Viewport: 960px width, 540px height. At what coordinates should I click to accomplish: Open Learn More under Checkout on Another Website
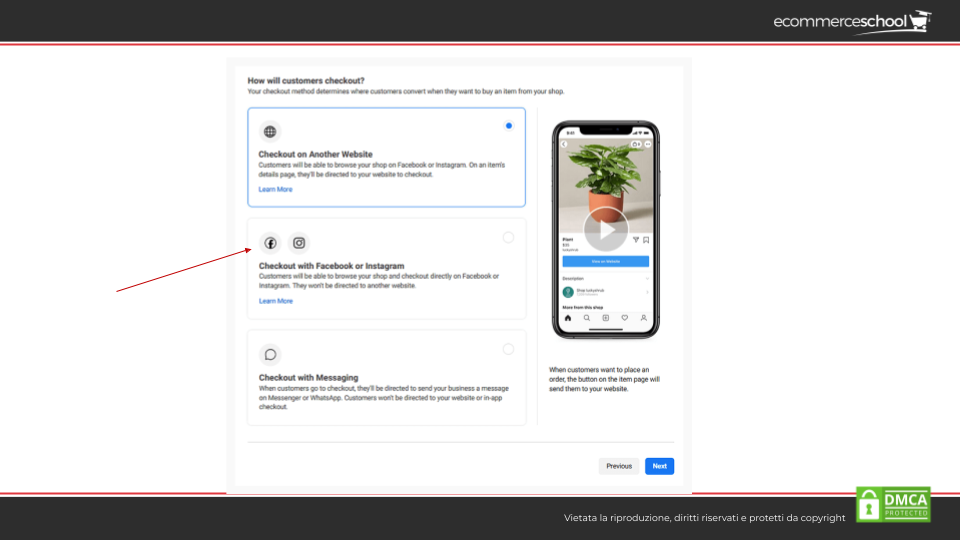276,189
